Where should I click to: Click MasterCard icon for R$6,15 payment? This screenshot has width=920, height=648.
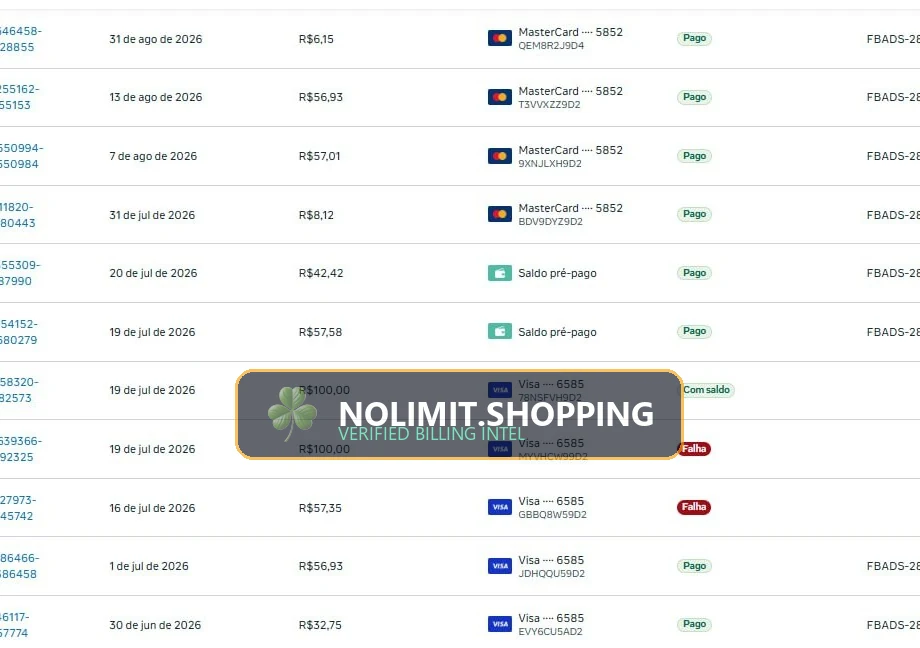pyautogui.click(x=500, y=38)
